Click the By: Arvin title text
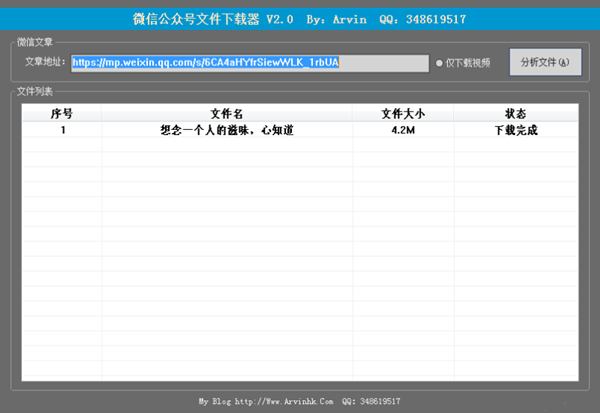Viewport: 600px width, 413px height. pyautogui.click(x=336, y=19)
